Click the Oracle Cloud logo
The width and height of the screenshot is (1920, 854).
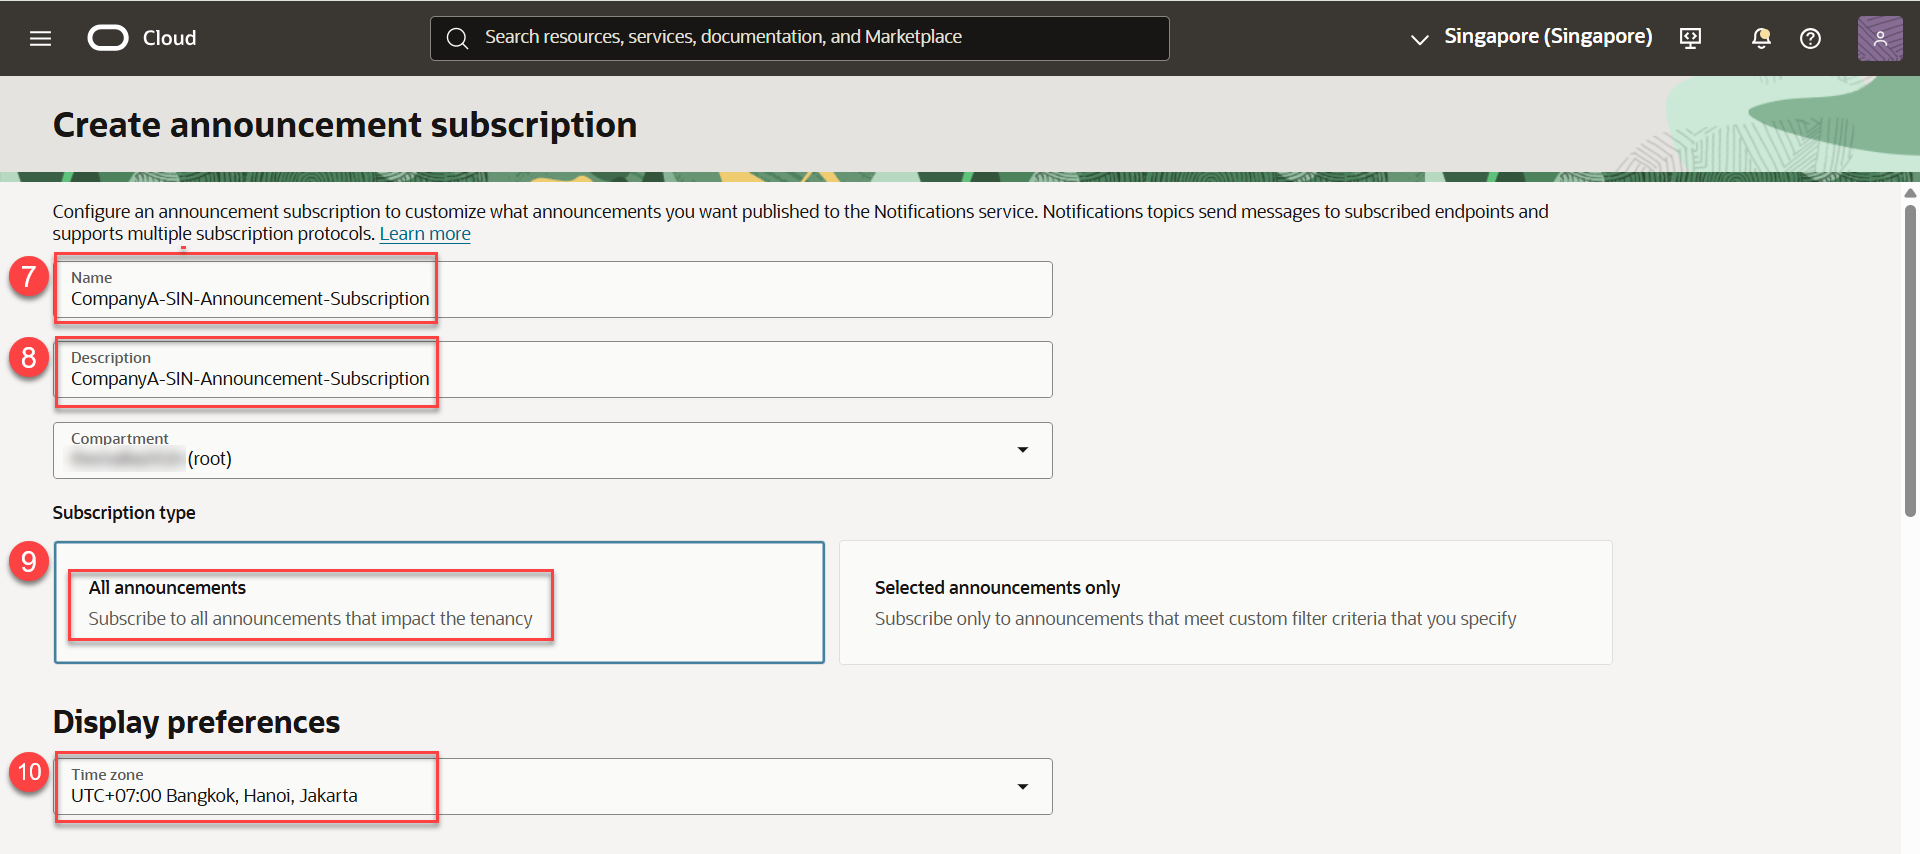coord(108,38)
